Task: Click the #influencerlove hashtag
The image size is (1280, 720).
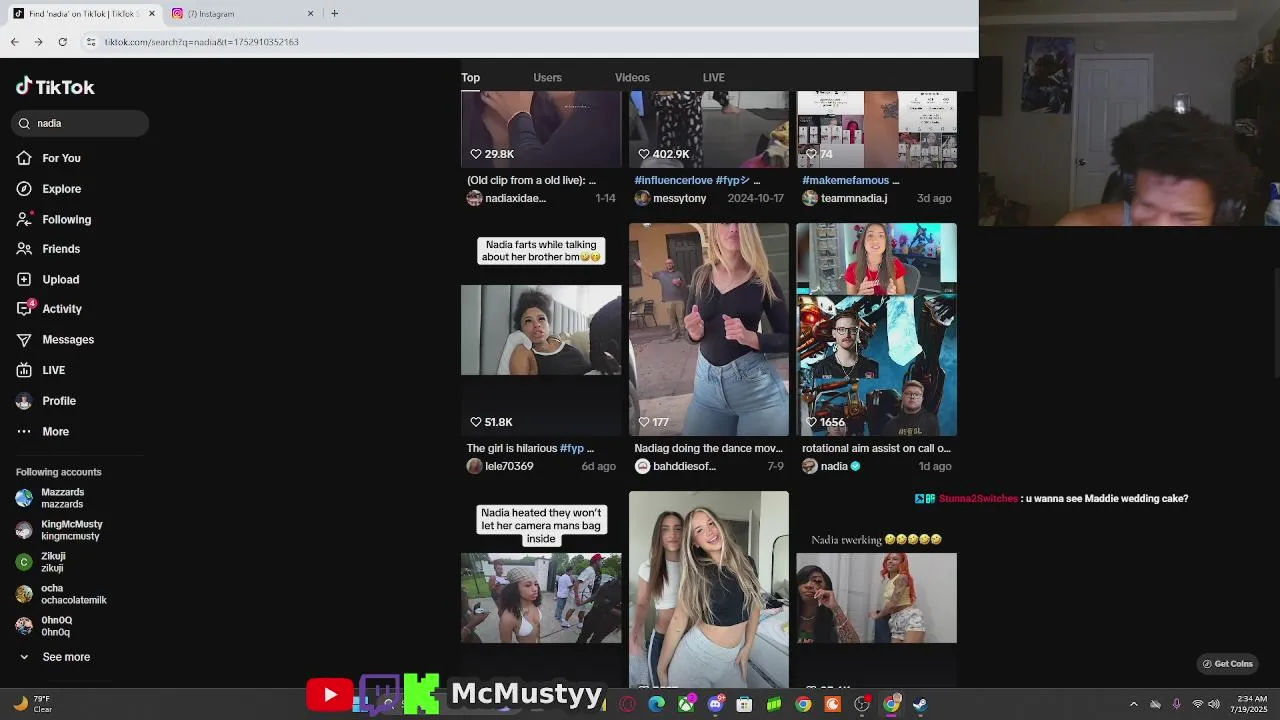Action: [673, 180]
